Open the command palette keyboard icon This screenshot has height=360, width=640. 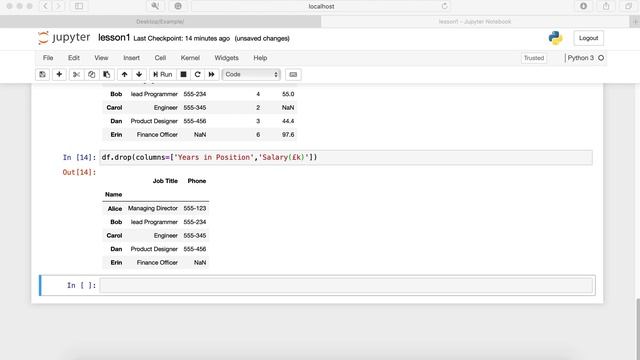coord(293,74)
